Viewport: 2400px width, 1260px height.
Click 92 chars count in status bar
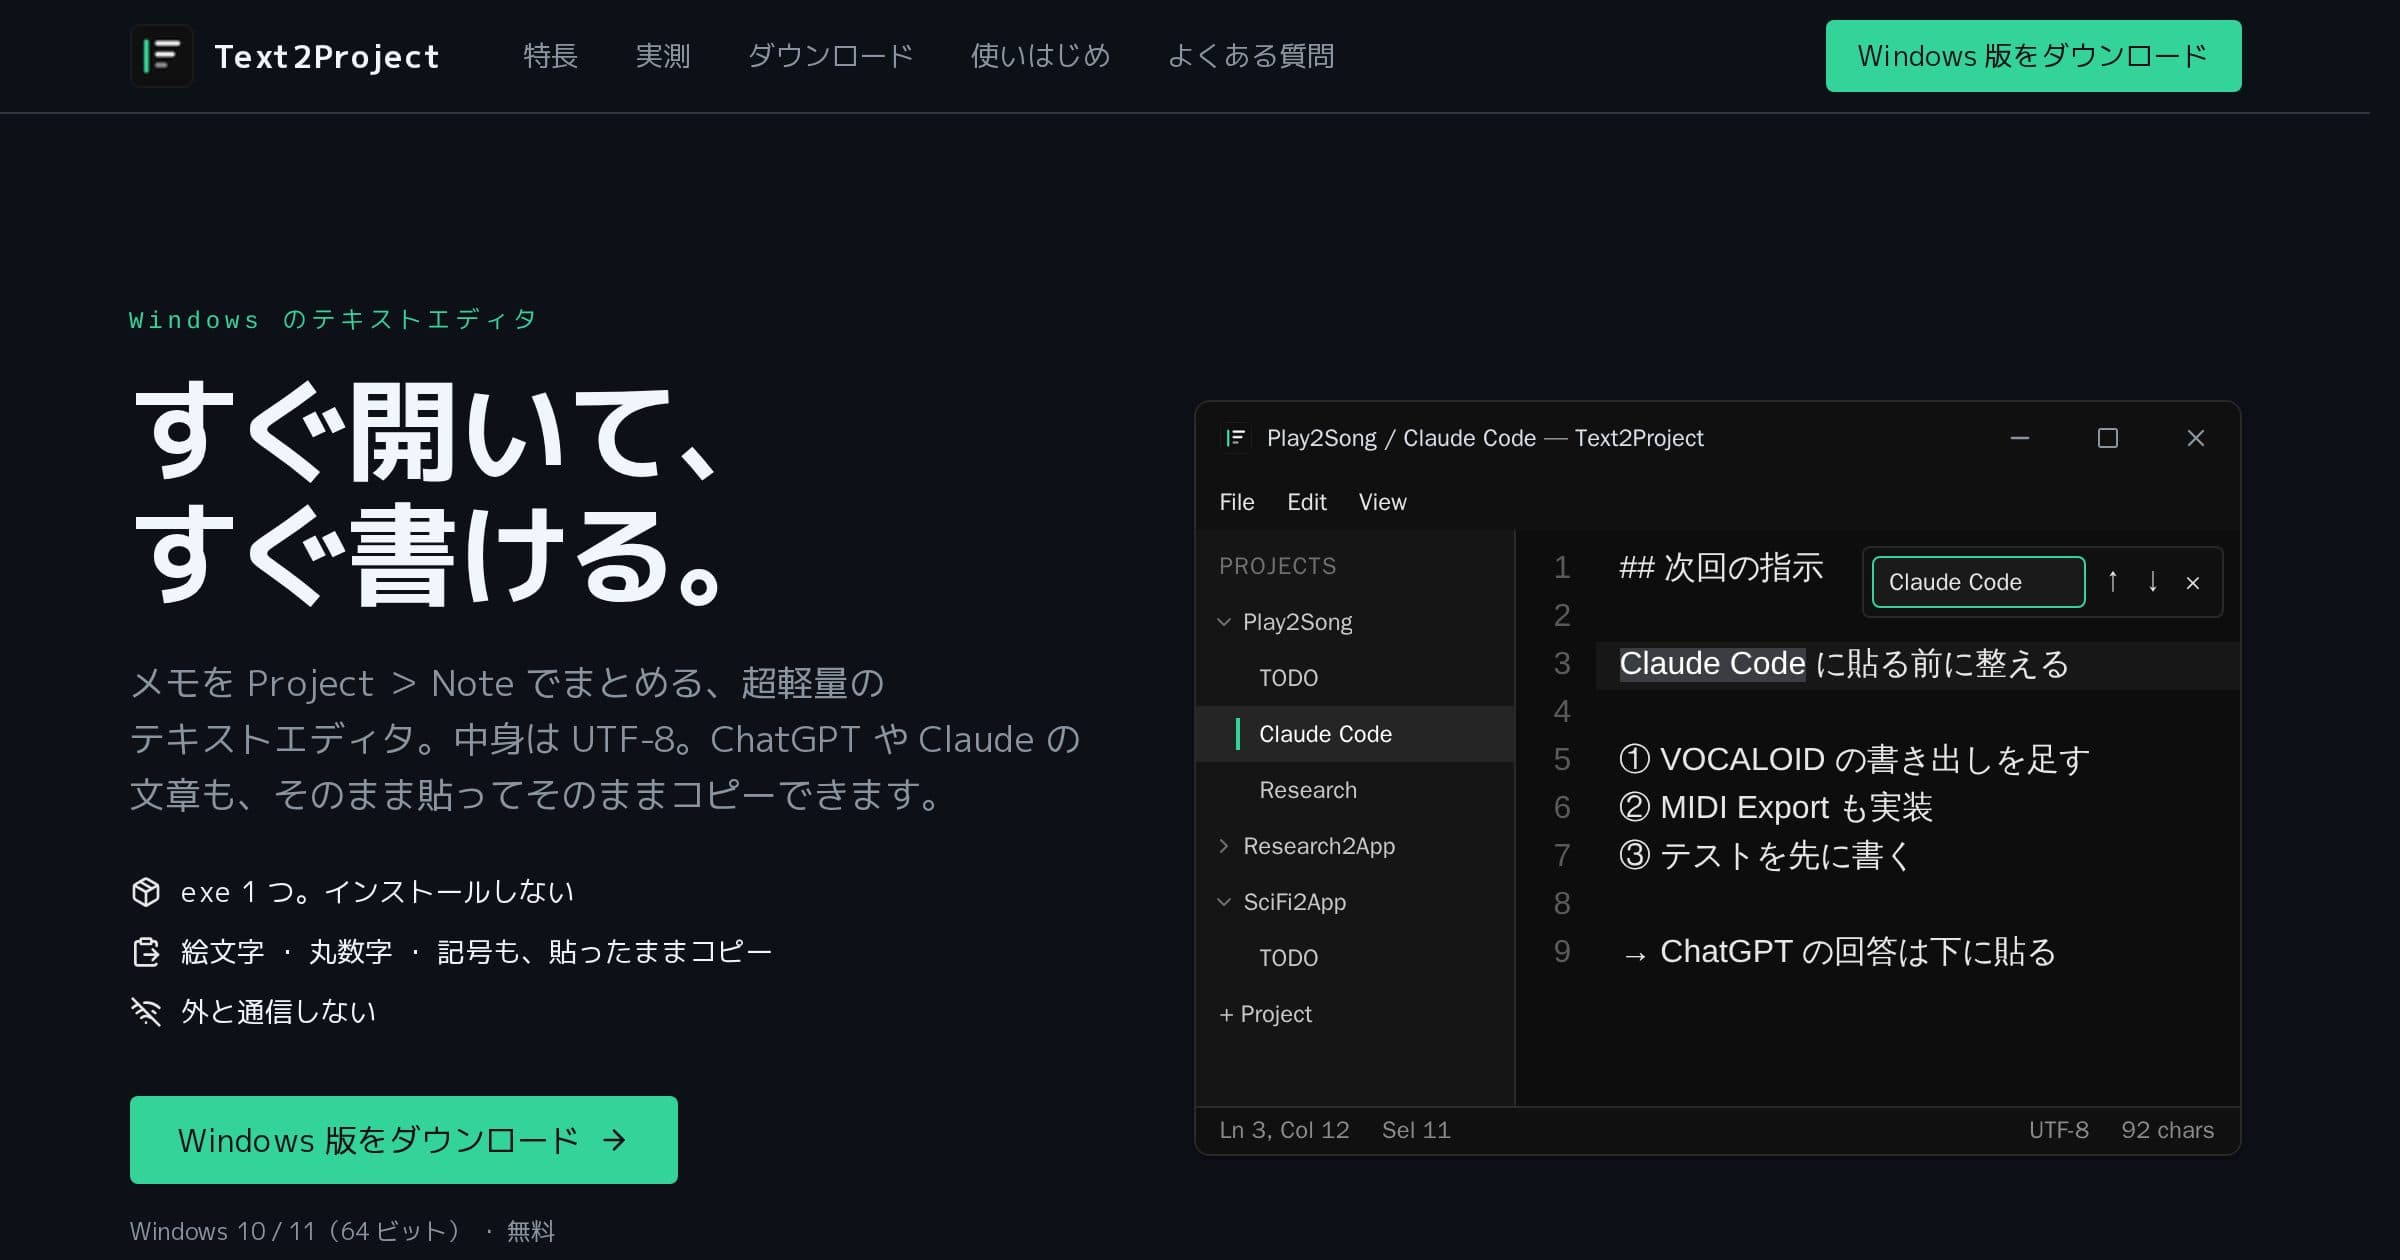coord(2167,1130)
